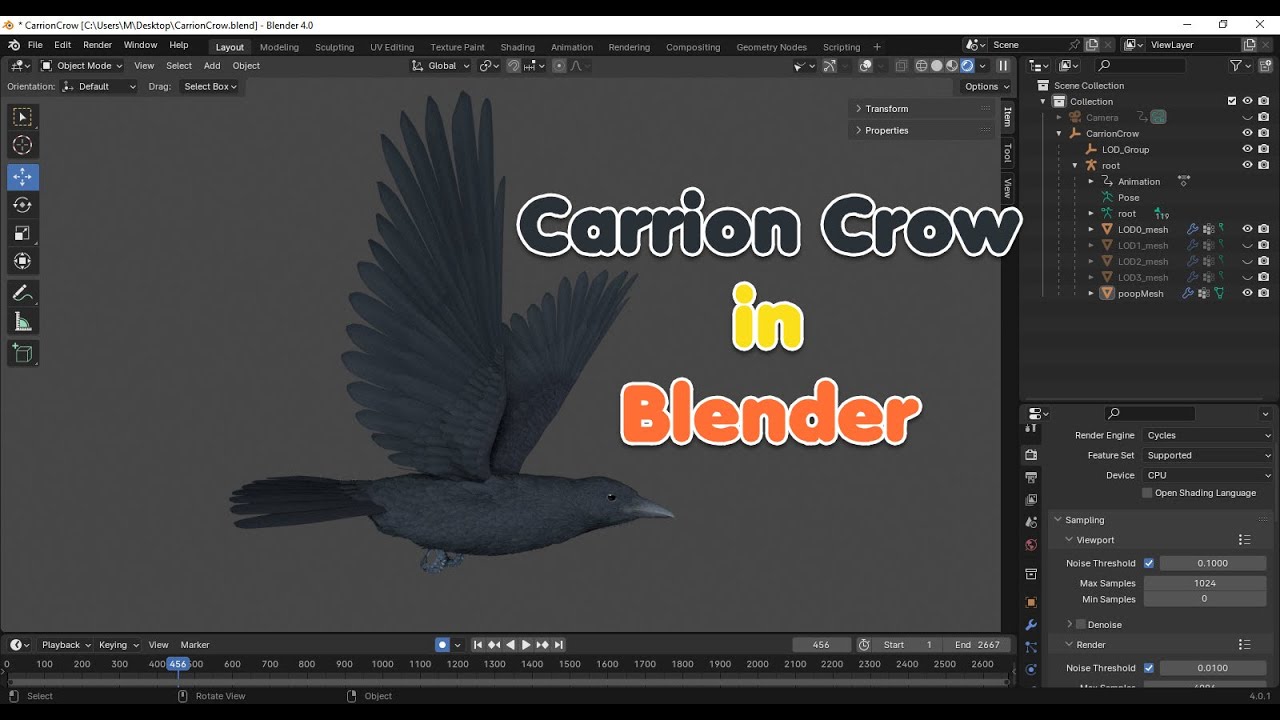Image resolution: width=1280 pixels, height=720 pixels.
Task: Open the World properties tab
Action: point(1031,545)
